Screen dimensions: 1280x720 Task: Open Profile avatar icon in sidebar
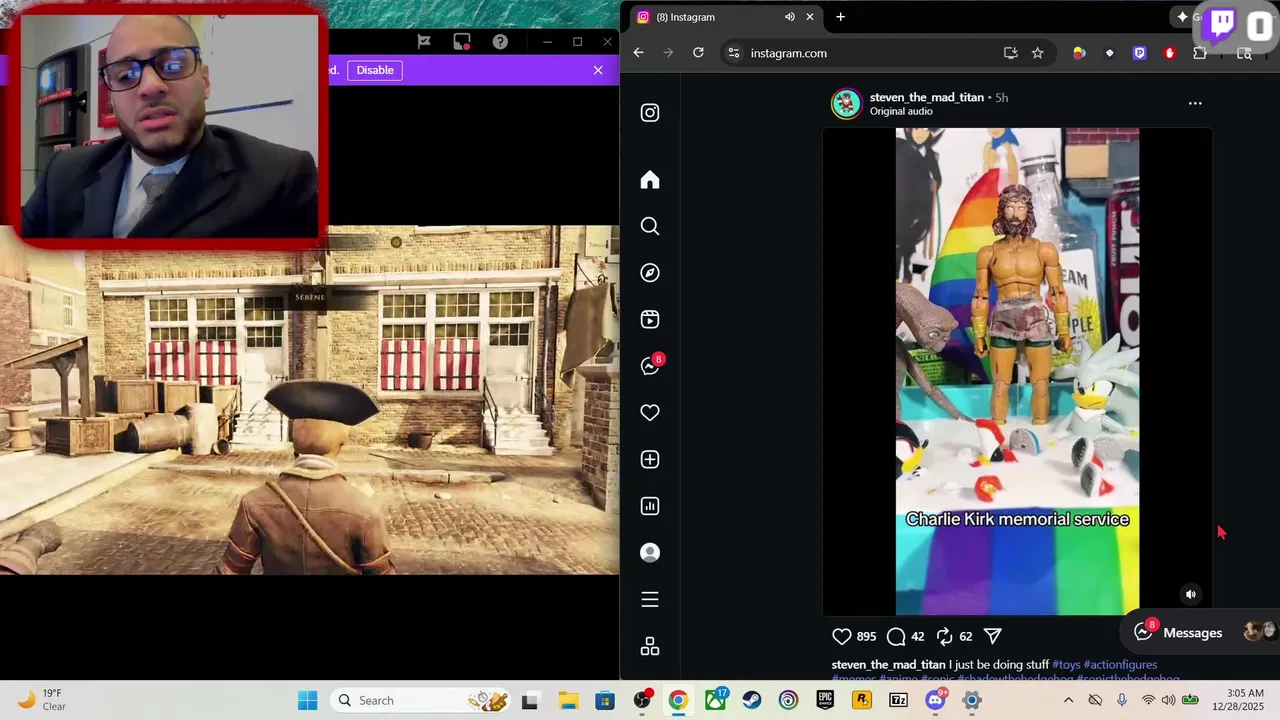[650, 552]
